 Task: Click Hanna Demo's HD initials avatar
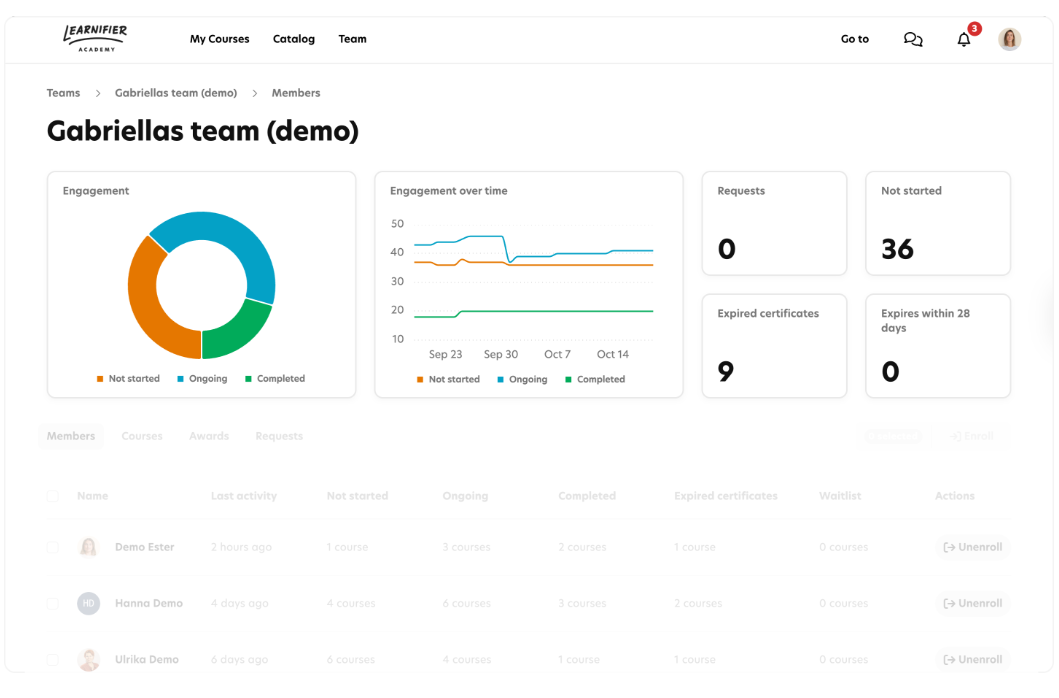point(89,603)
